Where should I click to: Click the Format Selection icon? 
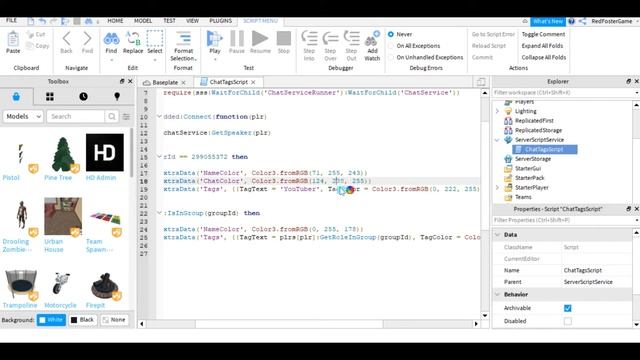coord(183,39)
